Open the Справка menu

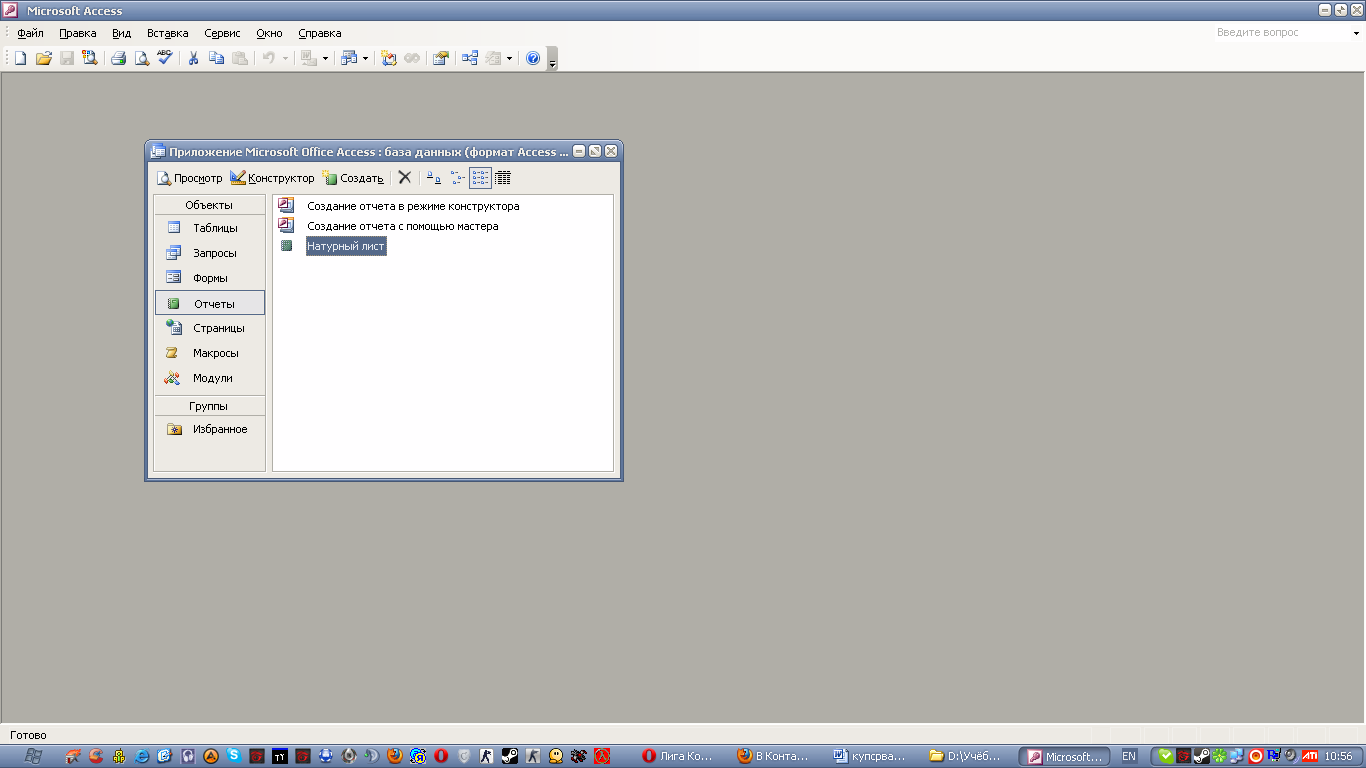[319, 33]
